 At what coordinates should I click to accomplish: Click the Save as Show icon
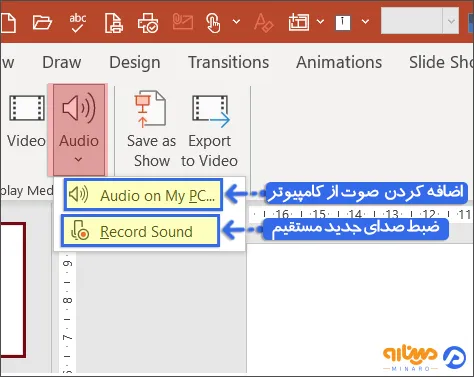(151, 130)
